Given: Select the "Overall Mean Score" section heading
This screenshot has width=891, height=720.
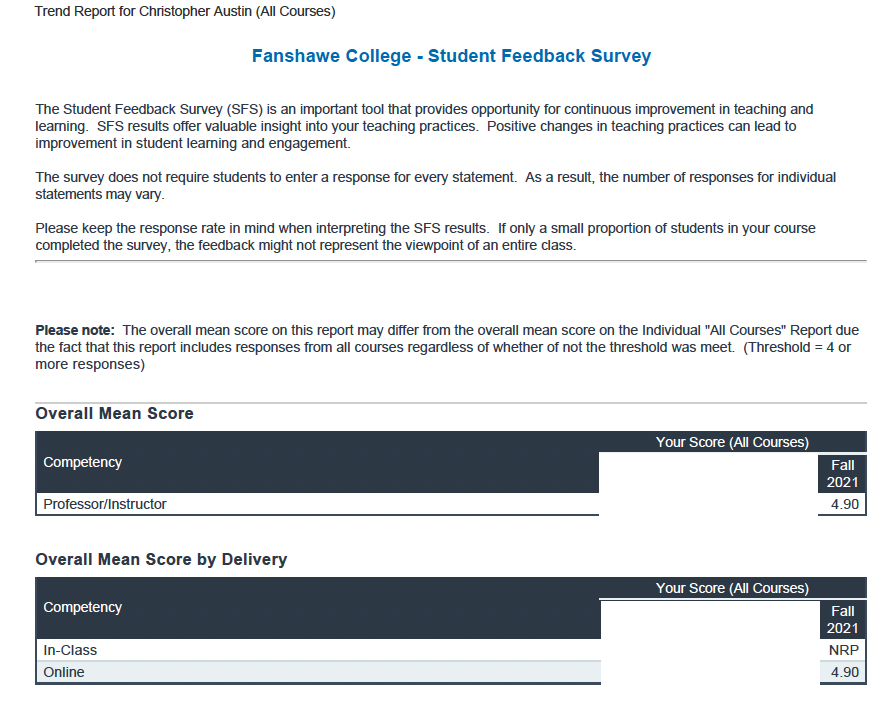Looking at the screenshot, I should coord(114,413).
